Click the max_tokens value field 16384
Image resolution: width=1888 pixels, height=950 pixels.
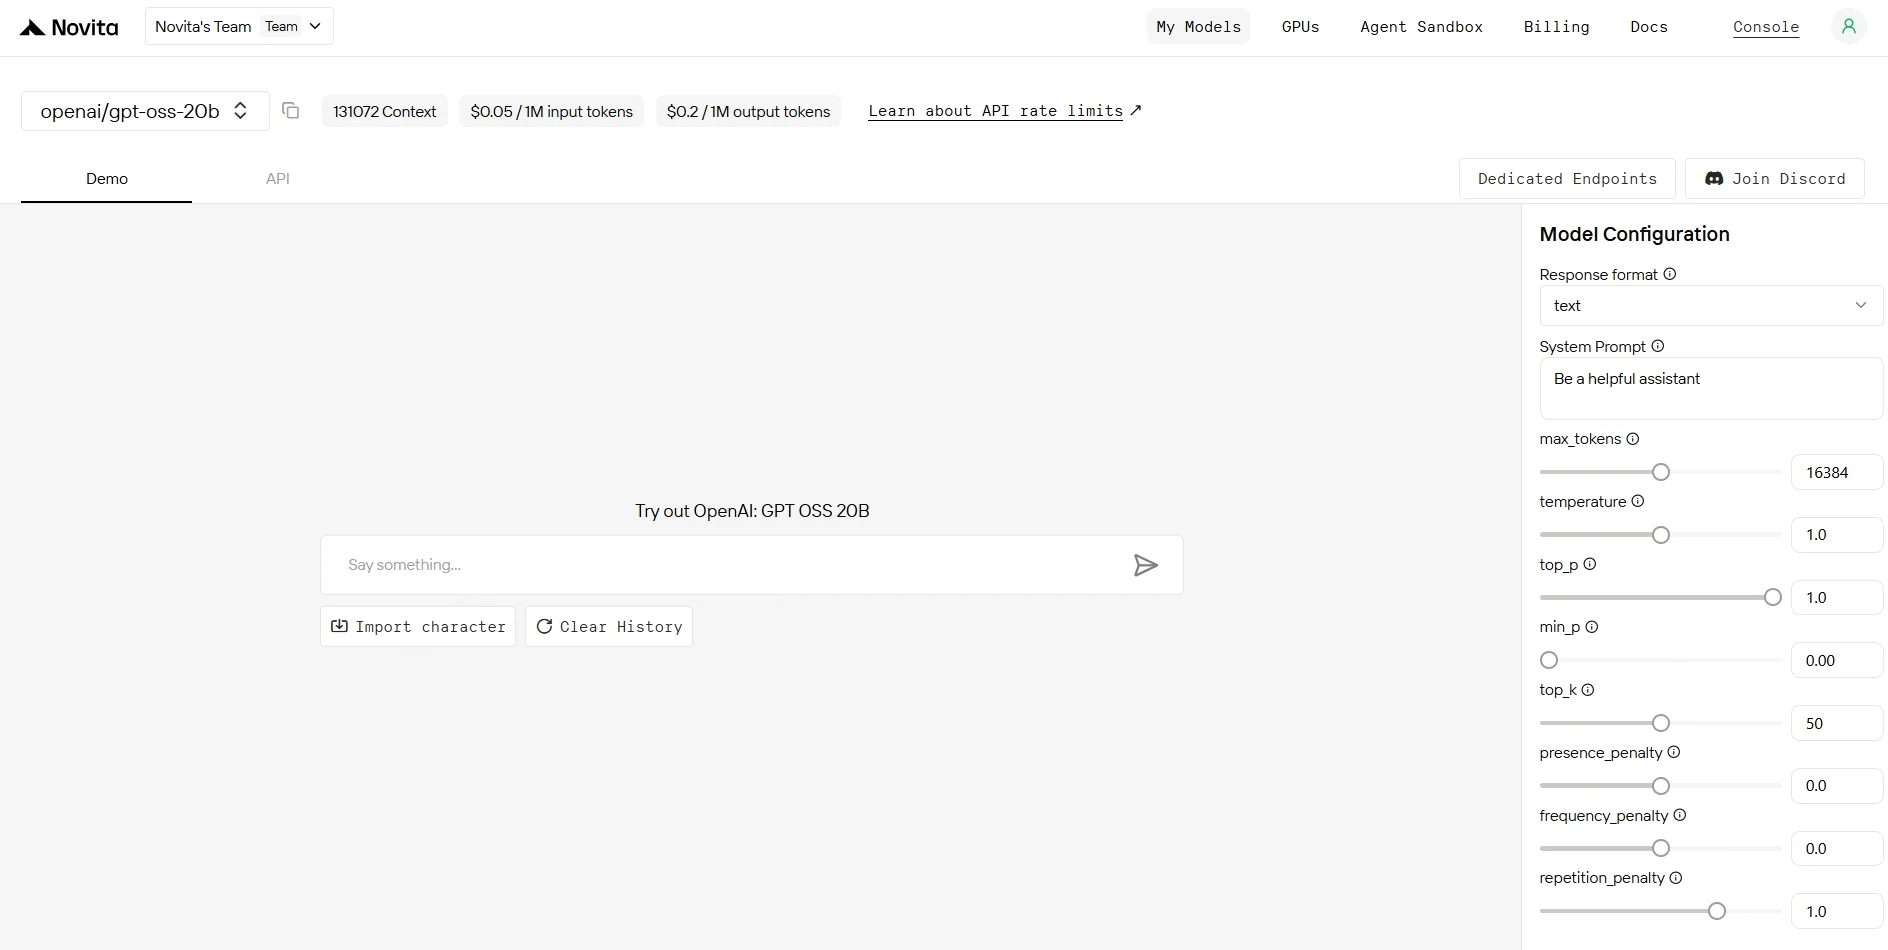point(1837,472)
